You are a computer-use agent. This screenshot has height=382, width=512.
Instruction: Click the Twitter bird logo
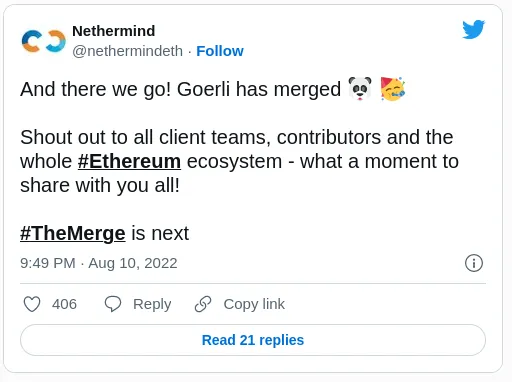[473, 29]
